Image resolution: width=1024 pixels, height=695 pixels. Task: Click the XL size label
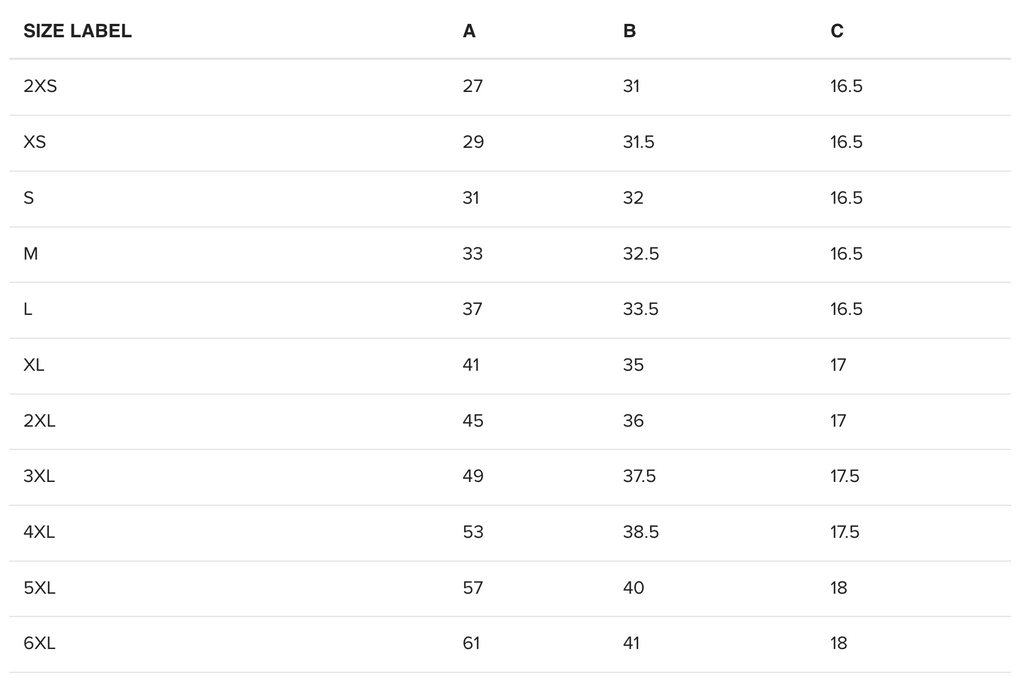(x=34, y=365)
